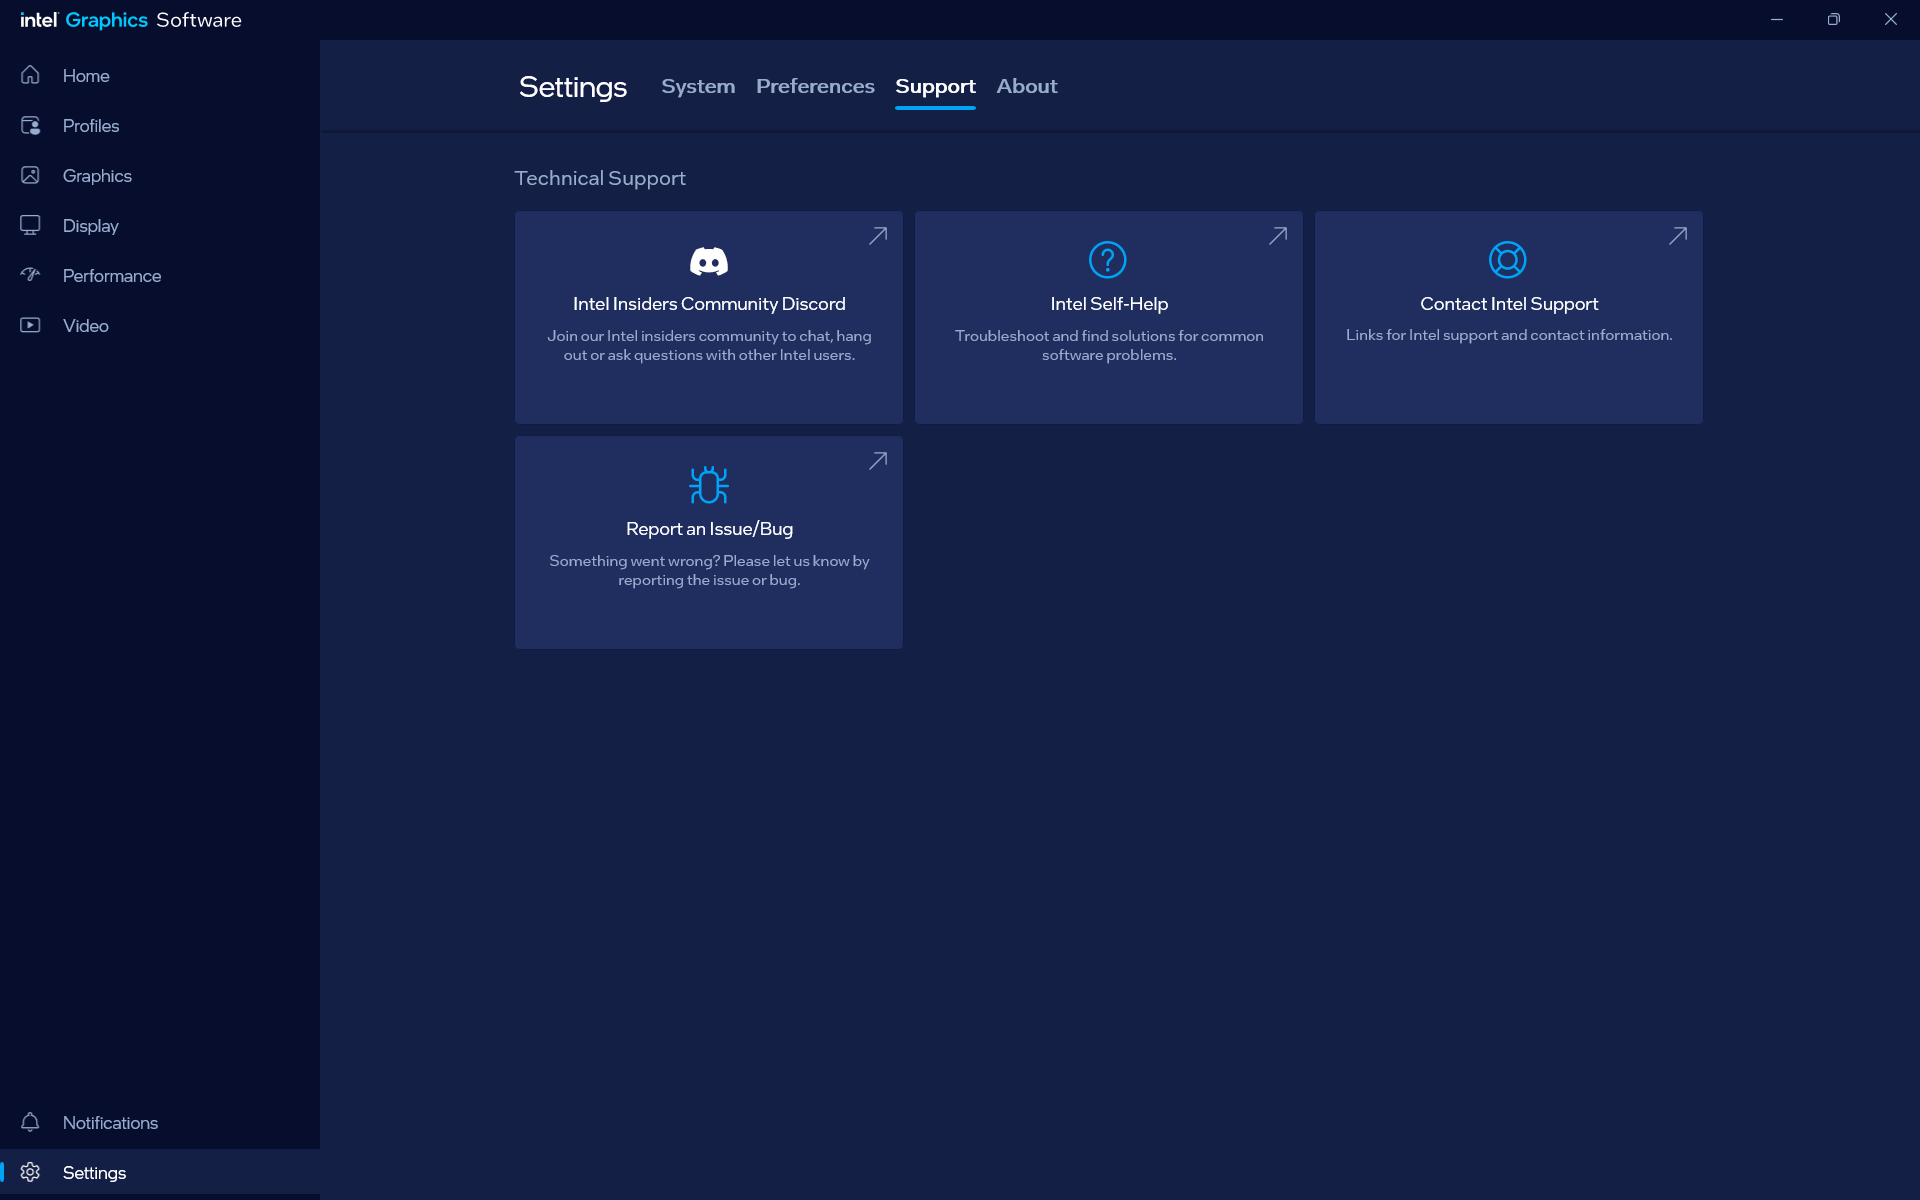Screen dimensions: 1920x1200
Task: Click the Intel Self-Help question mark icon
Action: 1108,260
